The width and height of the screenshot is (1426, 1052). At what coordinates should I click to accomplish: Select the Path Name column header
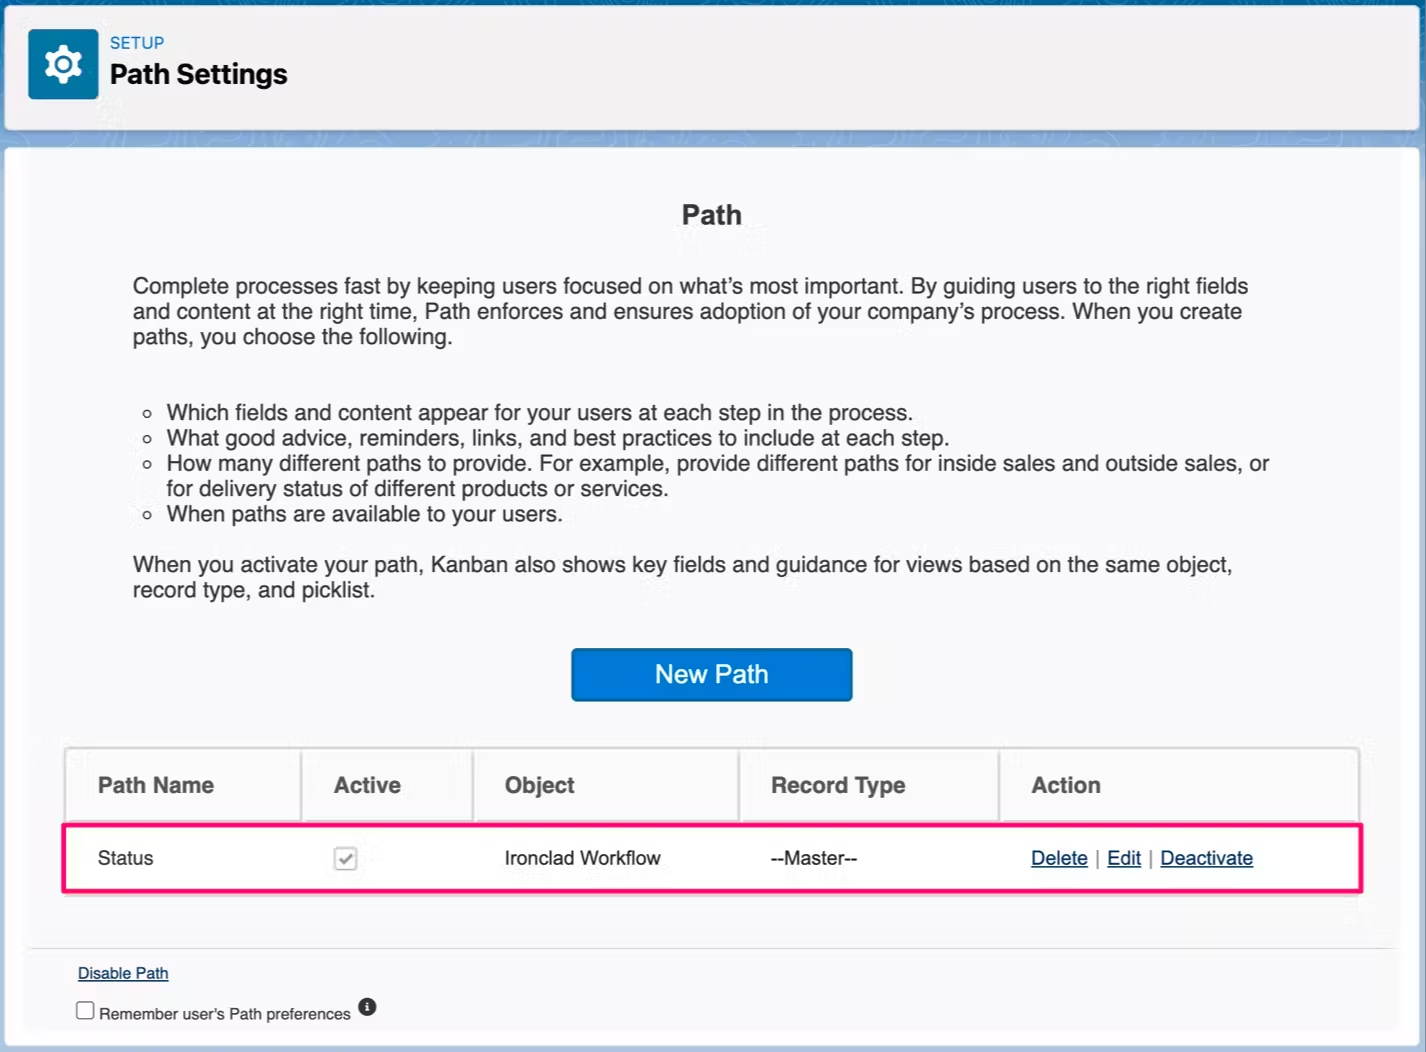pyautogui.click(x=156, y=786)
